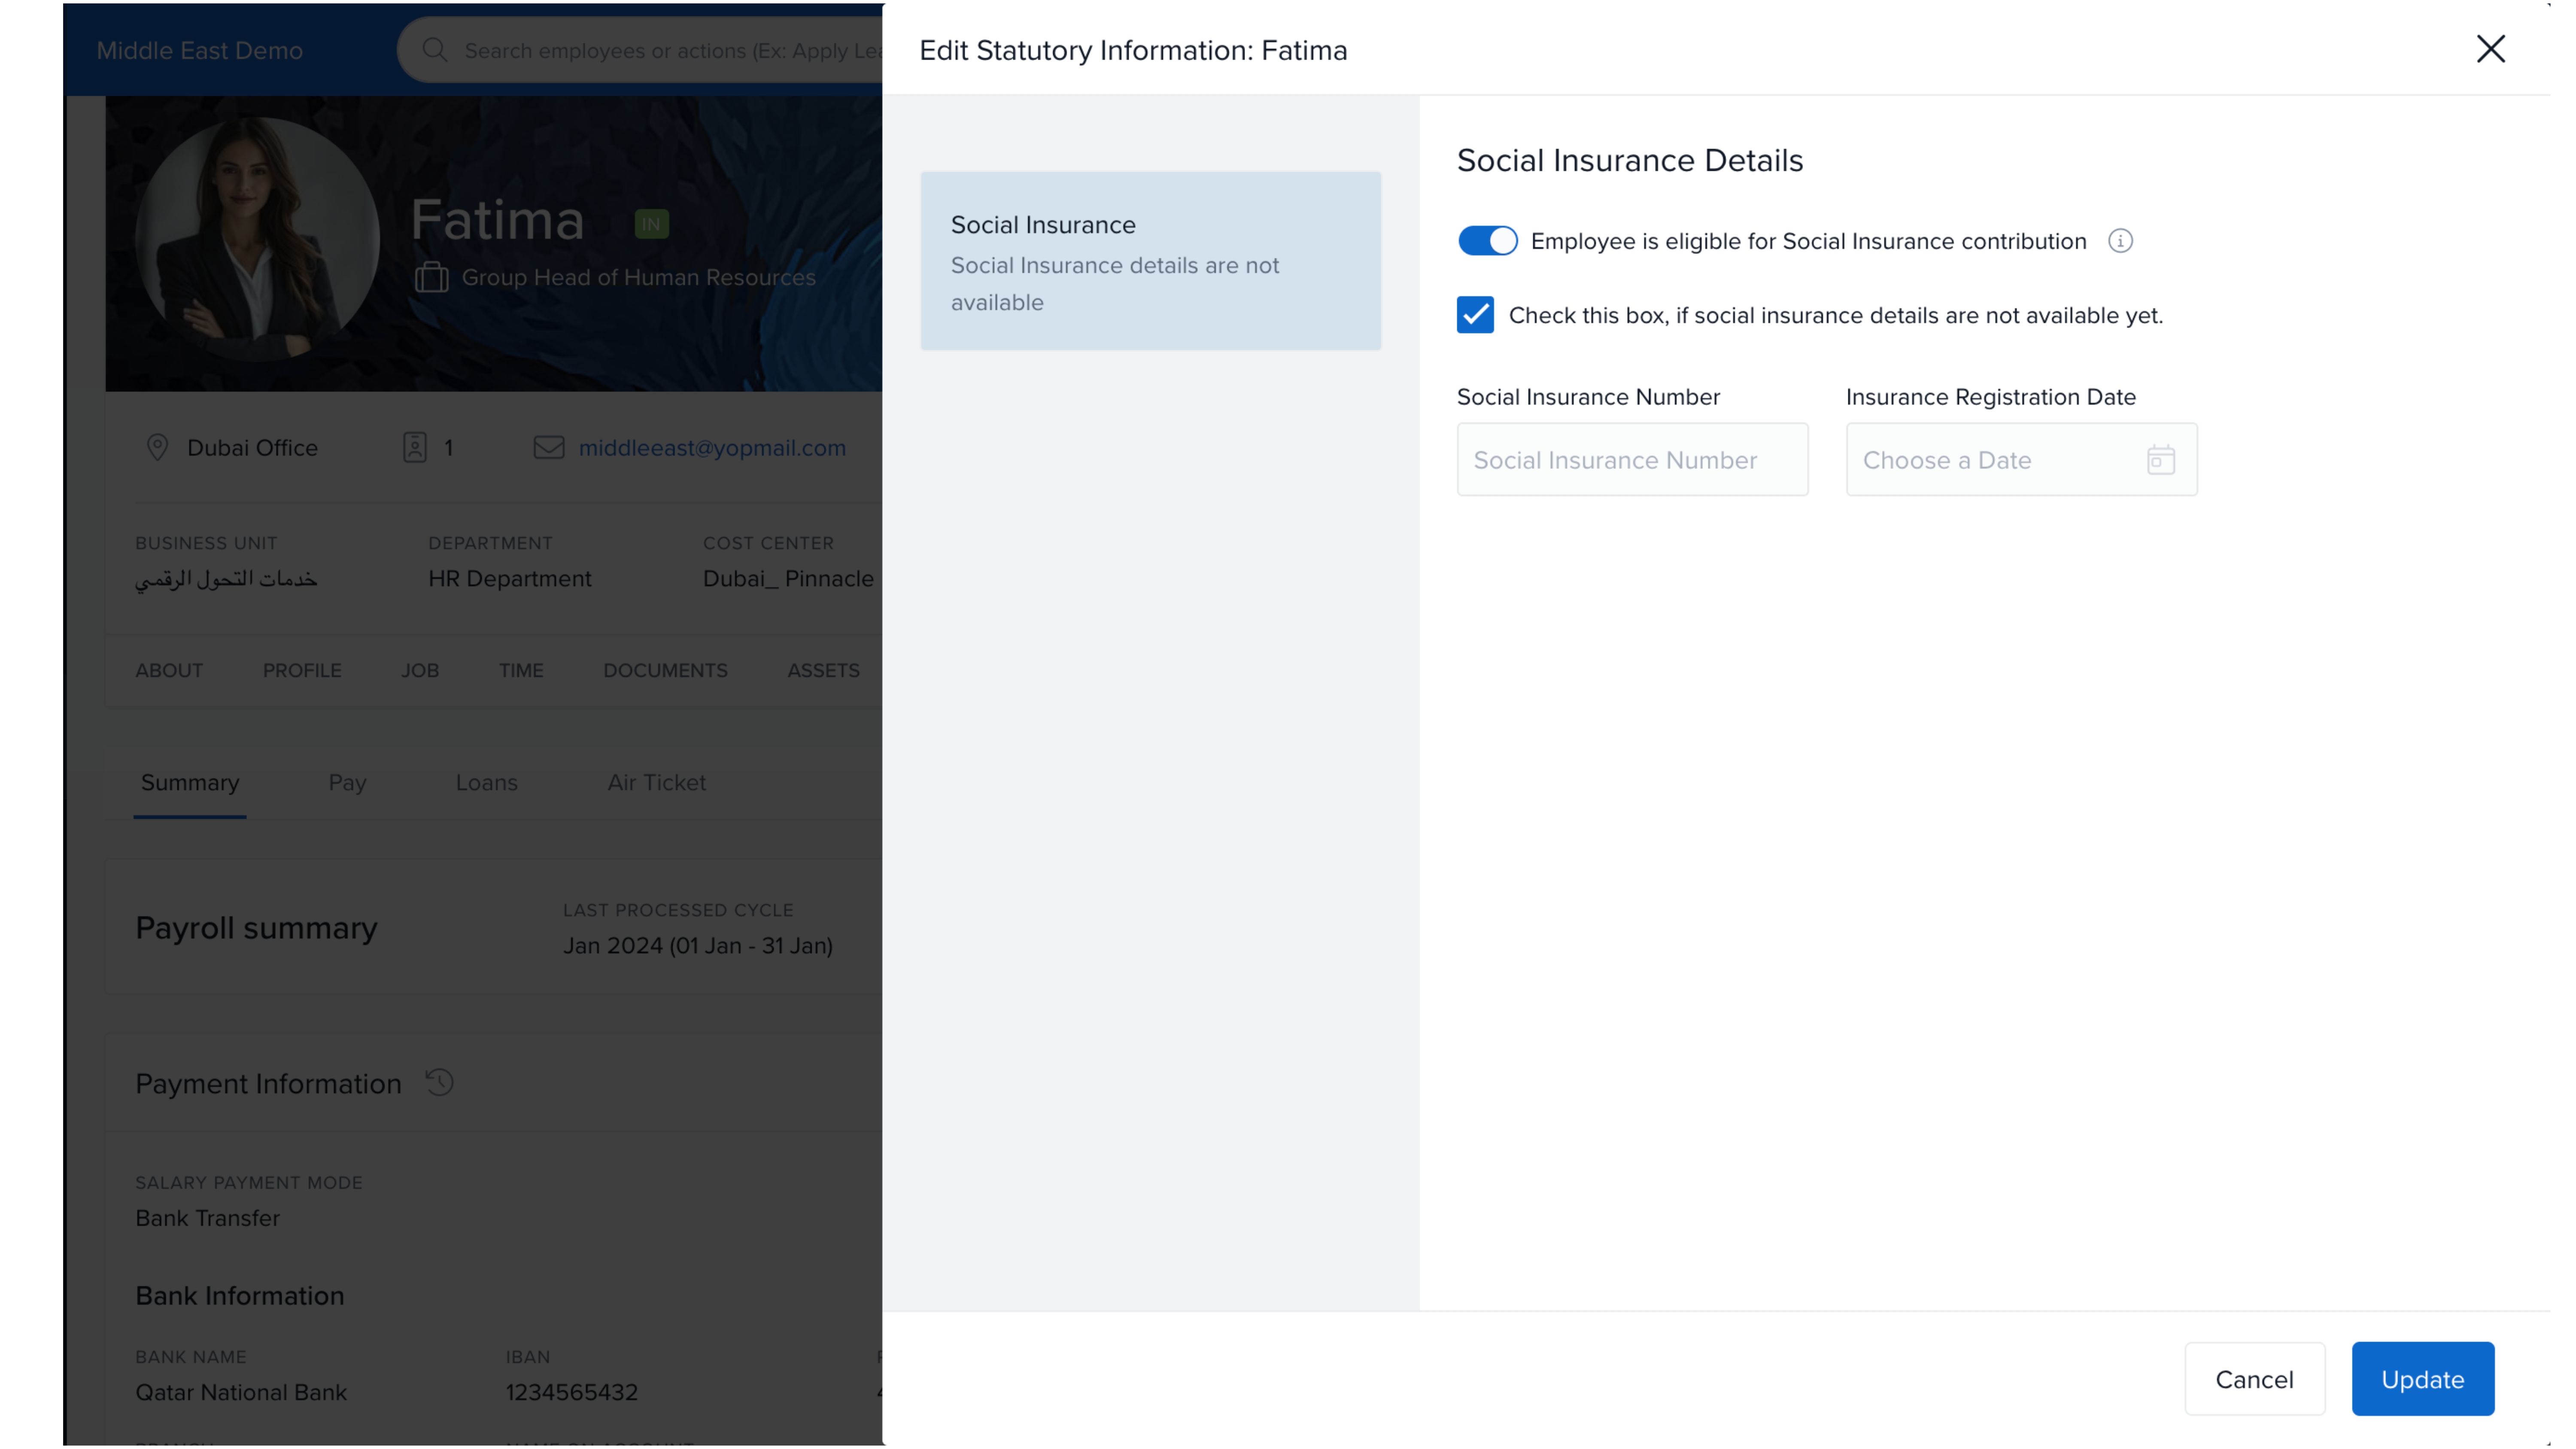The width and height of the screenshot is (2576, 1449).
Task: Click Fatima's profile photo
Action: (257, 240)
